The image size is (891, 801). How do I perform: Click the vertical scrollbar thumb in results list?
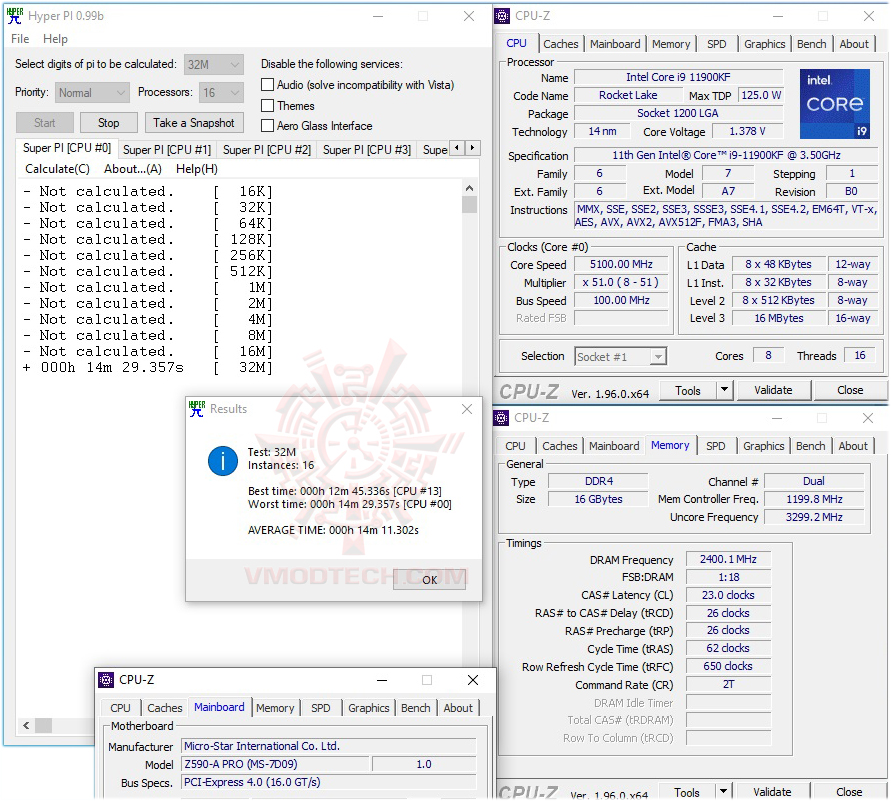[469, 205]
